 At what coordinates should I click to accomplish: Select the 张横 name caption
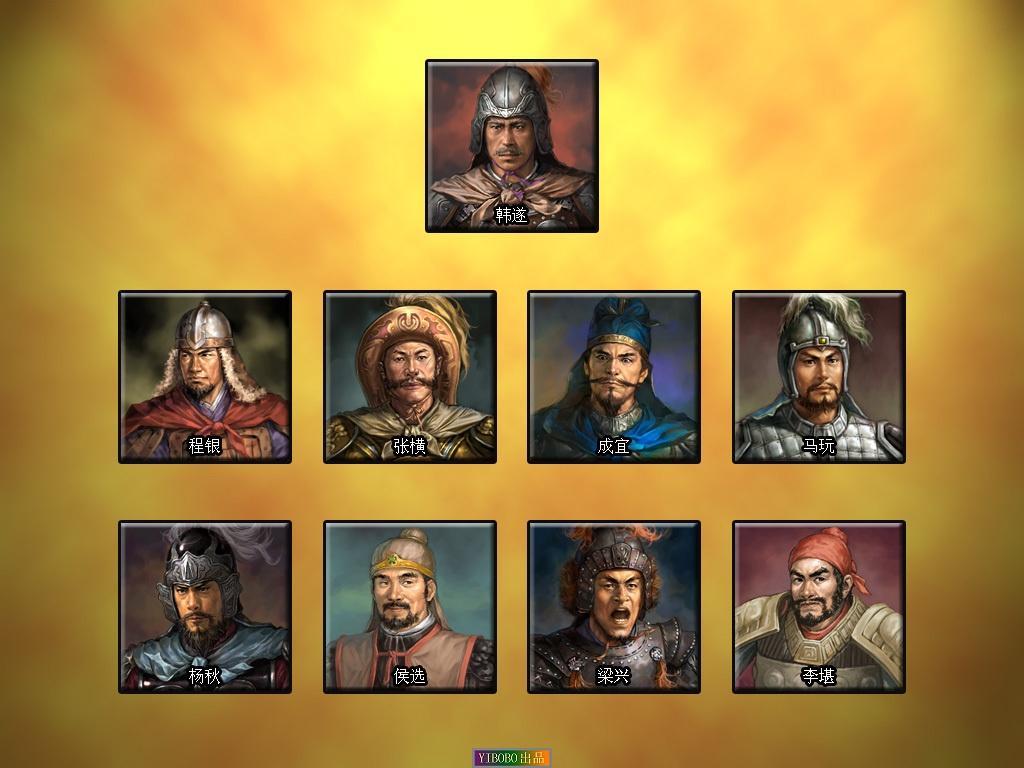pos(410,445)
